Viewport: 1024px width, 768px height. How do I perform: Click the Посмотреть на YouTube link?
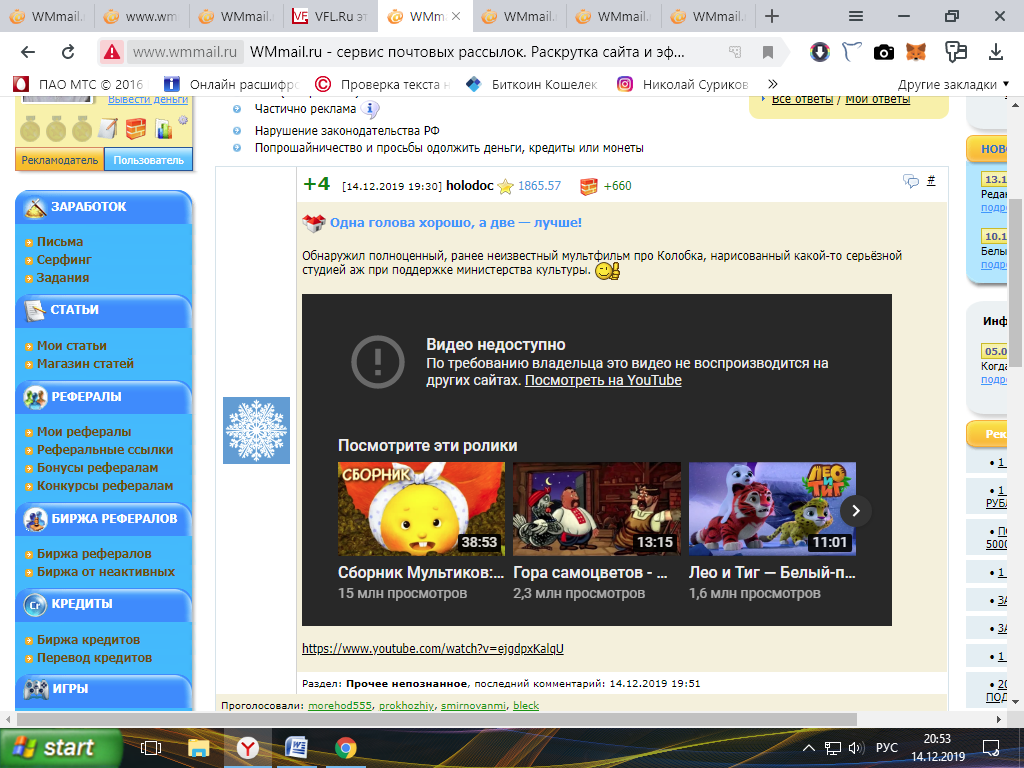pos(603,380)
